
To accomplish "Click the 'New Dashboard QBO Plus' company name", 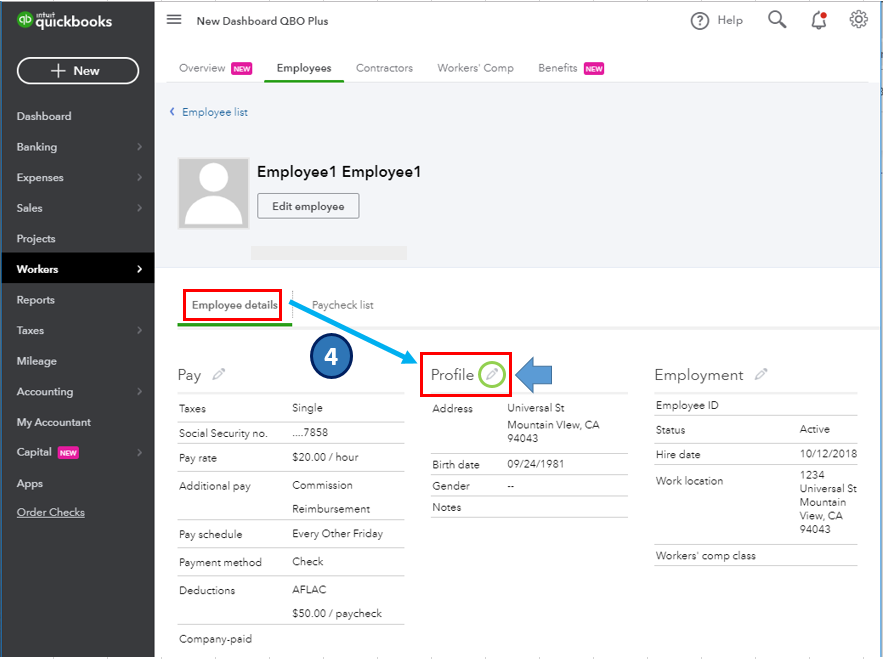I will [x=262, y=21].
